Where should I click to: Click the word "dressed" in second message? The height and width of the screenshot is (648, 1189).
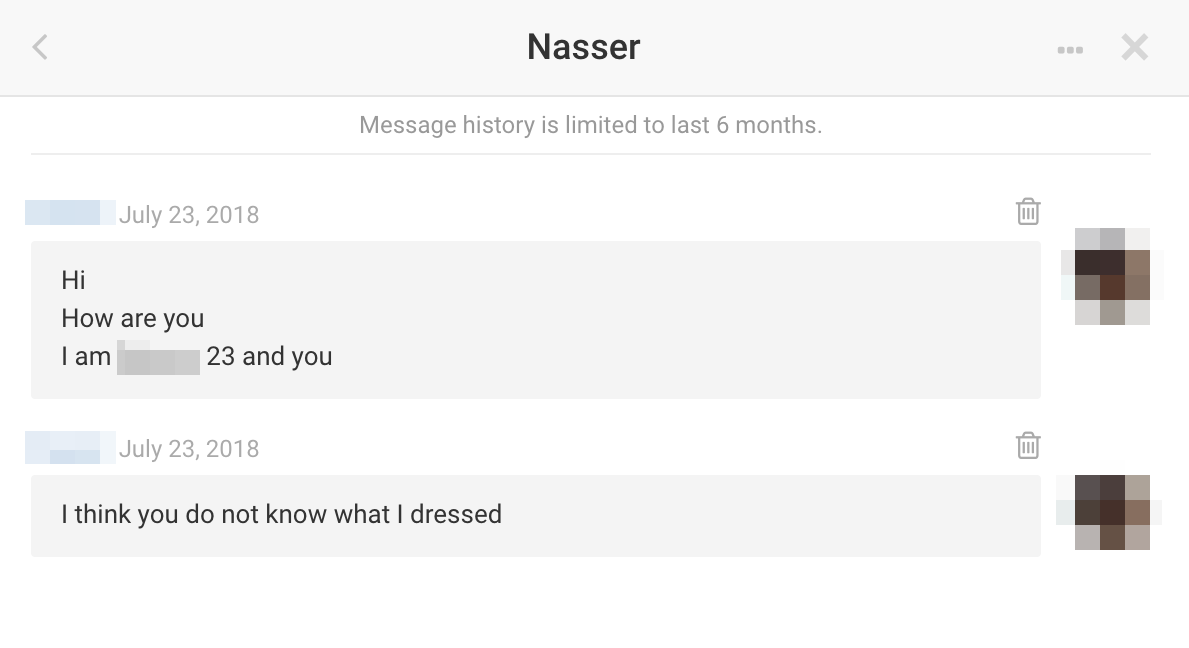pos(456,515)
